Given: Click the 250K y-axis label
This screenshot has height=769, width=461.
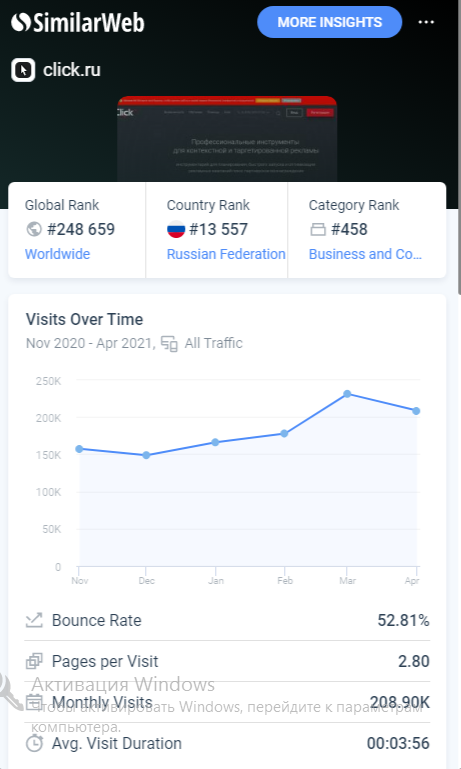Looking at the screenshot, I should tap(49, 381).
